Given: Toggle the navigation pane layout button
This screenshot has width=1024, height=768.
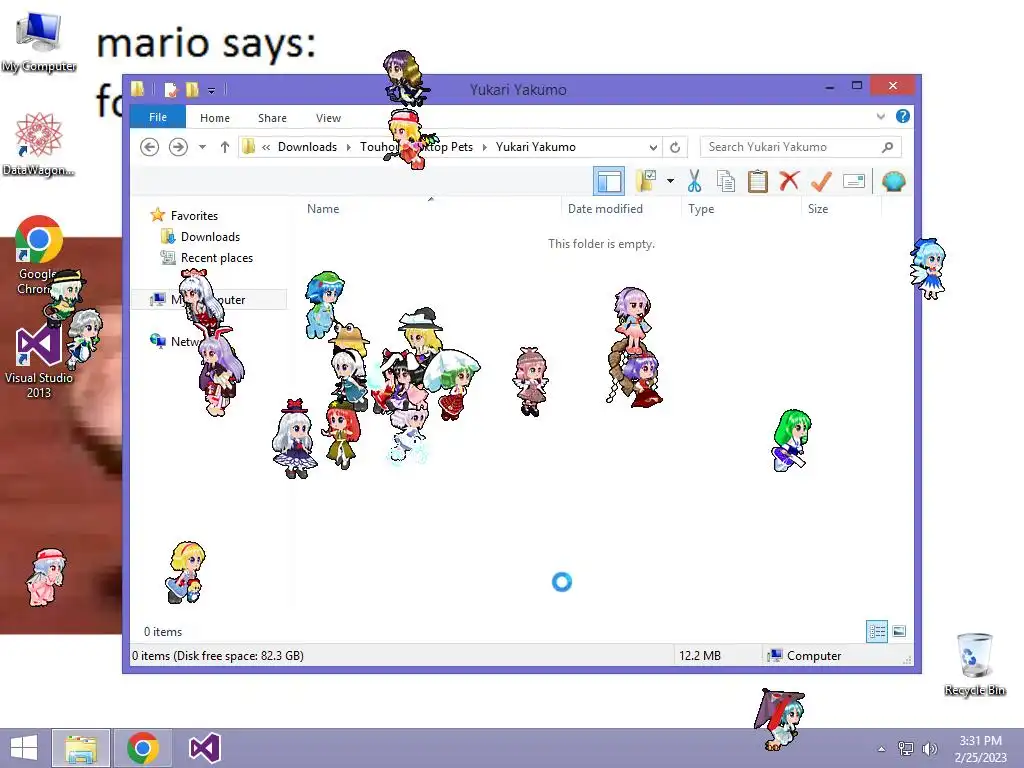Looking at the screenshot, I should pyautogui.click(x=609, y=182).
